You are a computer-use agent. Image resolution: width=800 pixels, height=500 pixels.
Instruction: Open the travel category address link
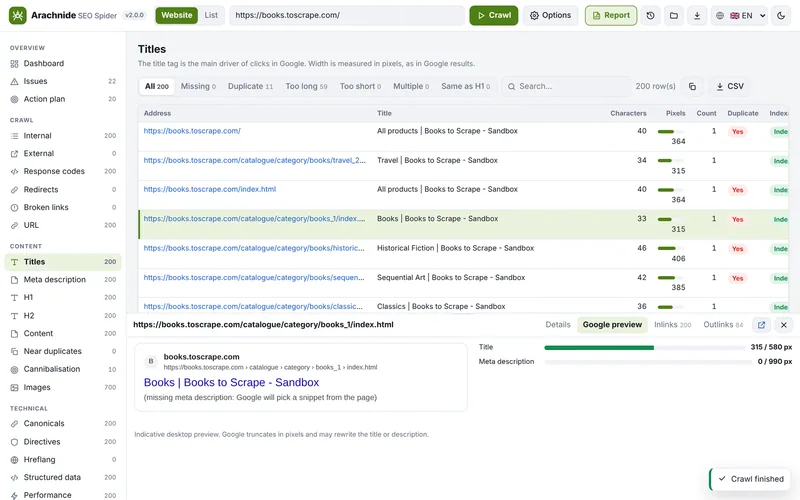pyautogui.click(x=255, y=160)
